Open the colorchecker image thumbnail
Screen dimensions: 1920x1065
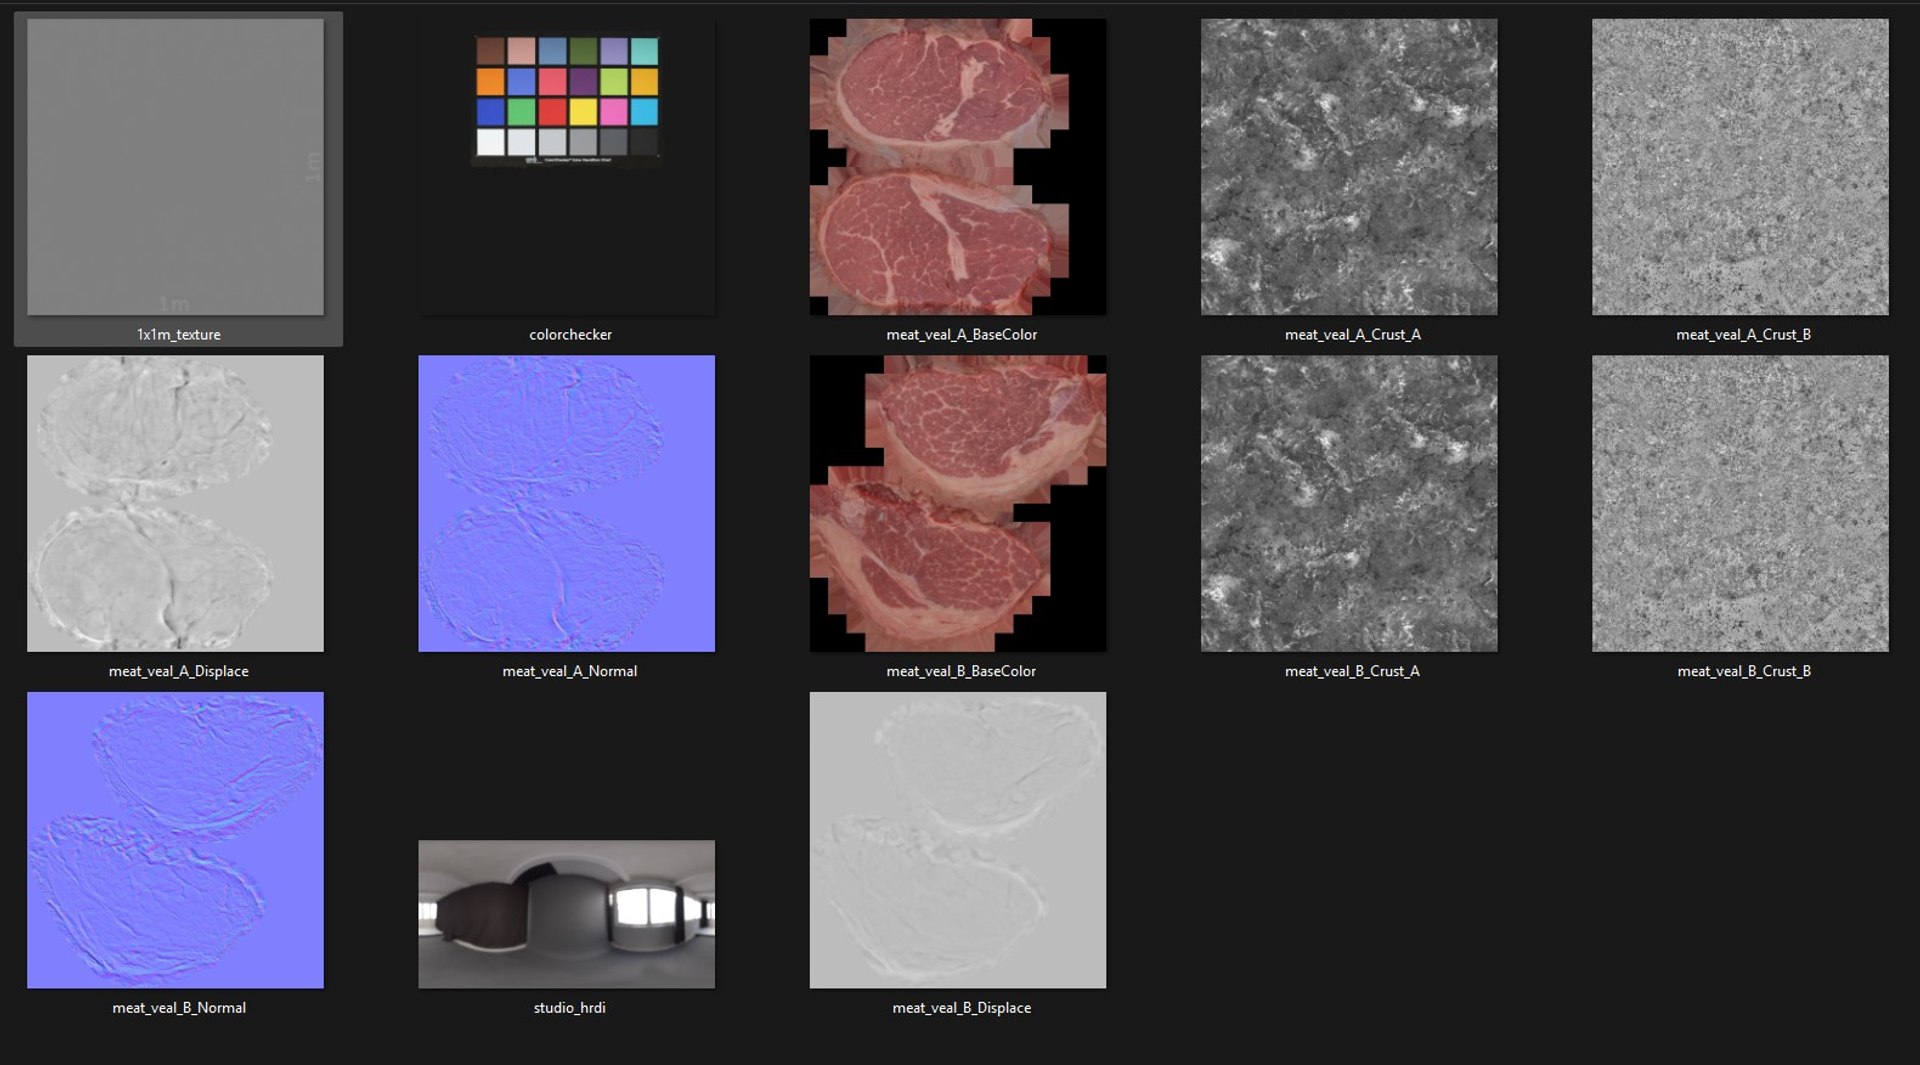pos(566,167)
